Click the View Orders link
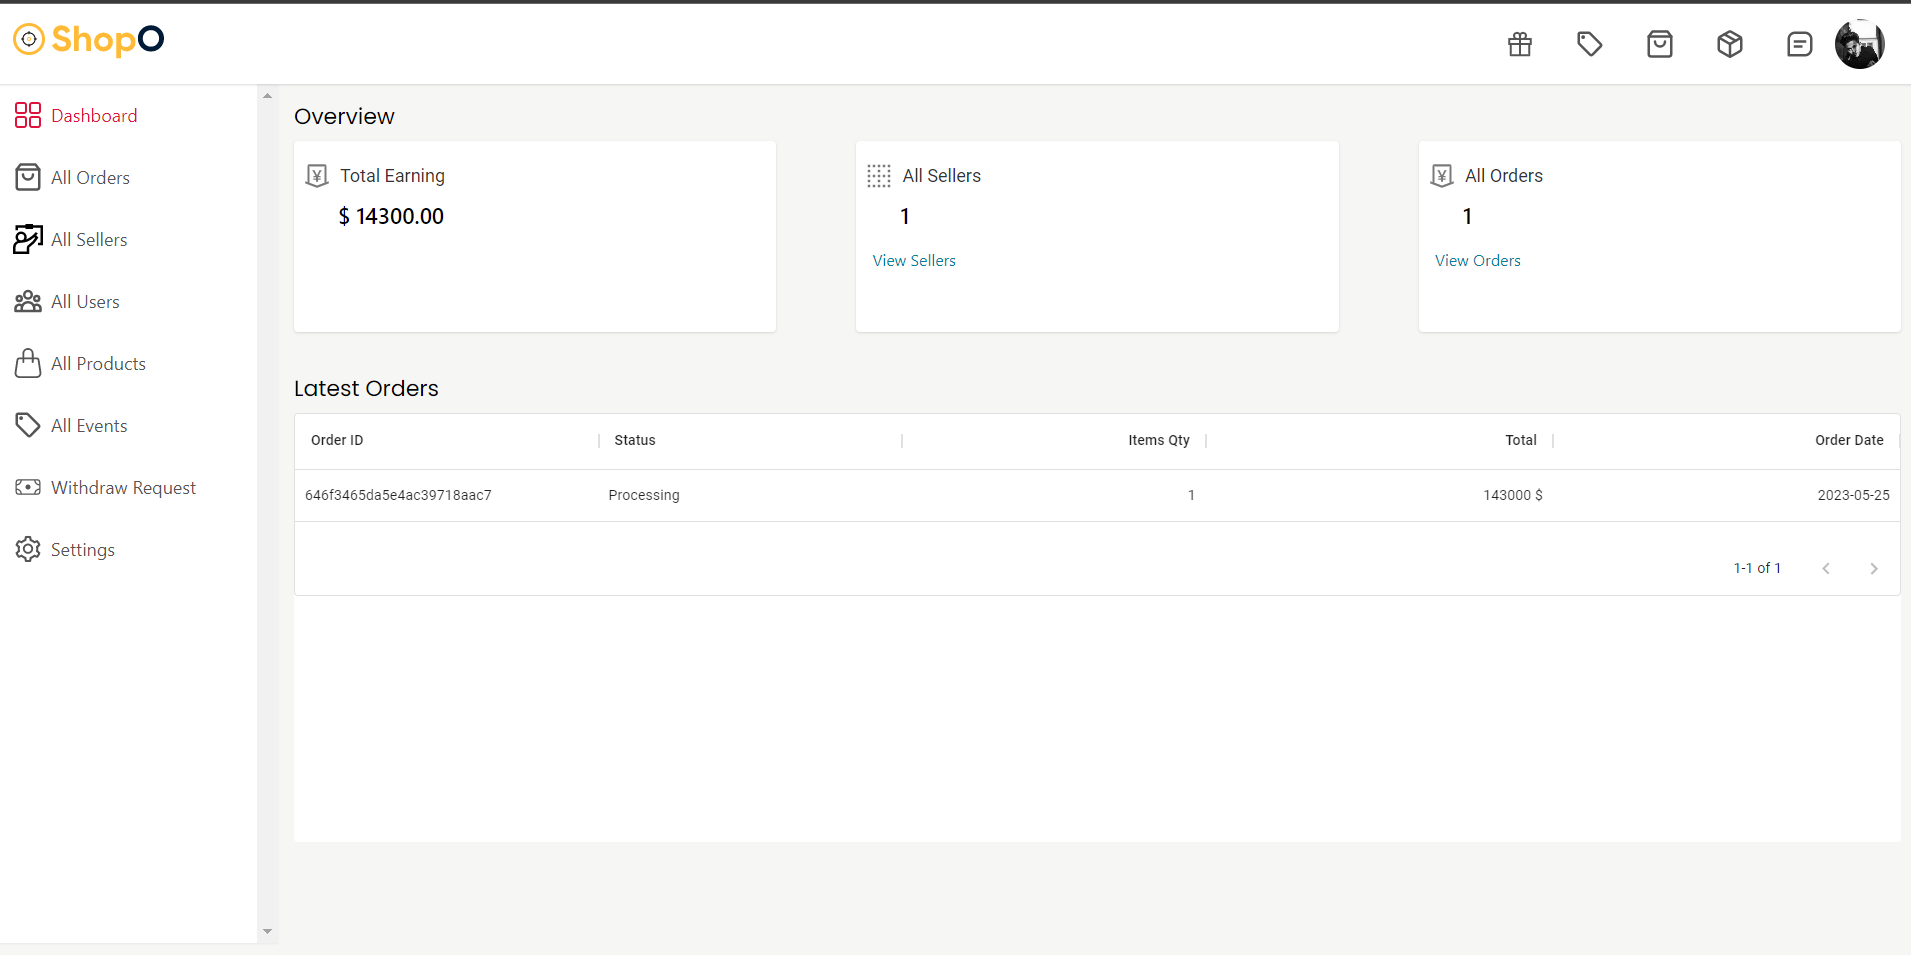This screenshot has width=1911, height=955. coord(1477,260)
